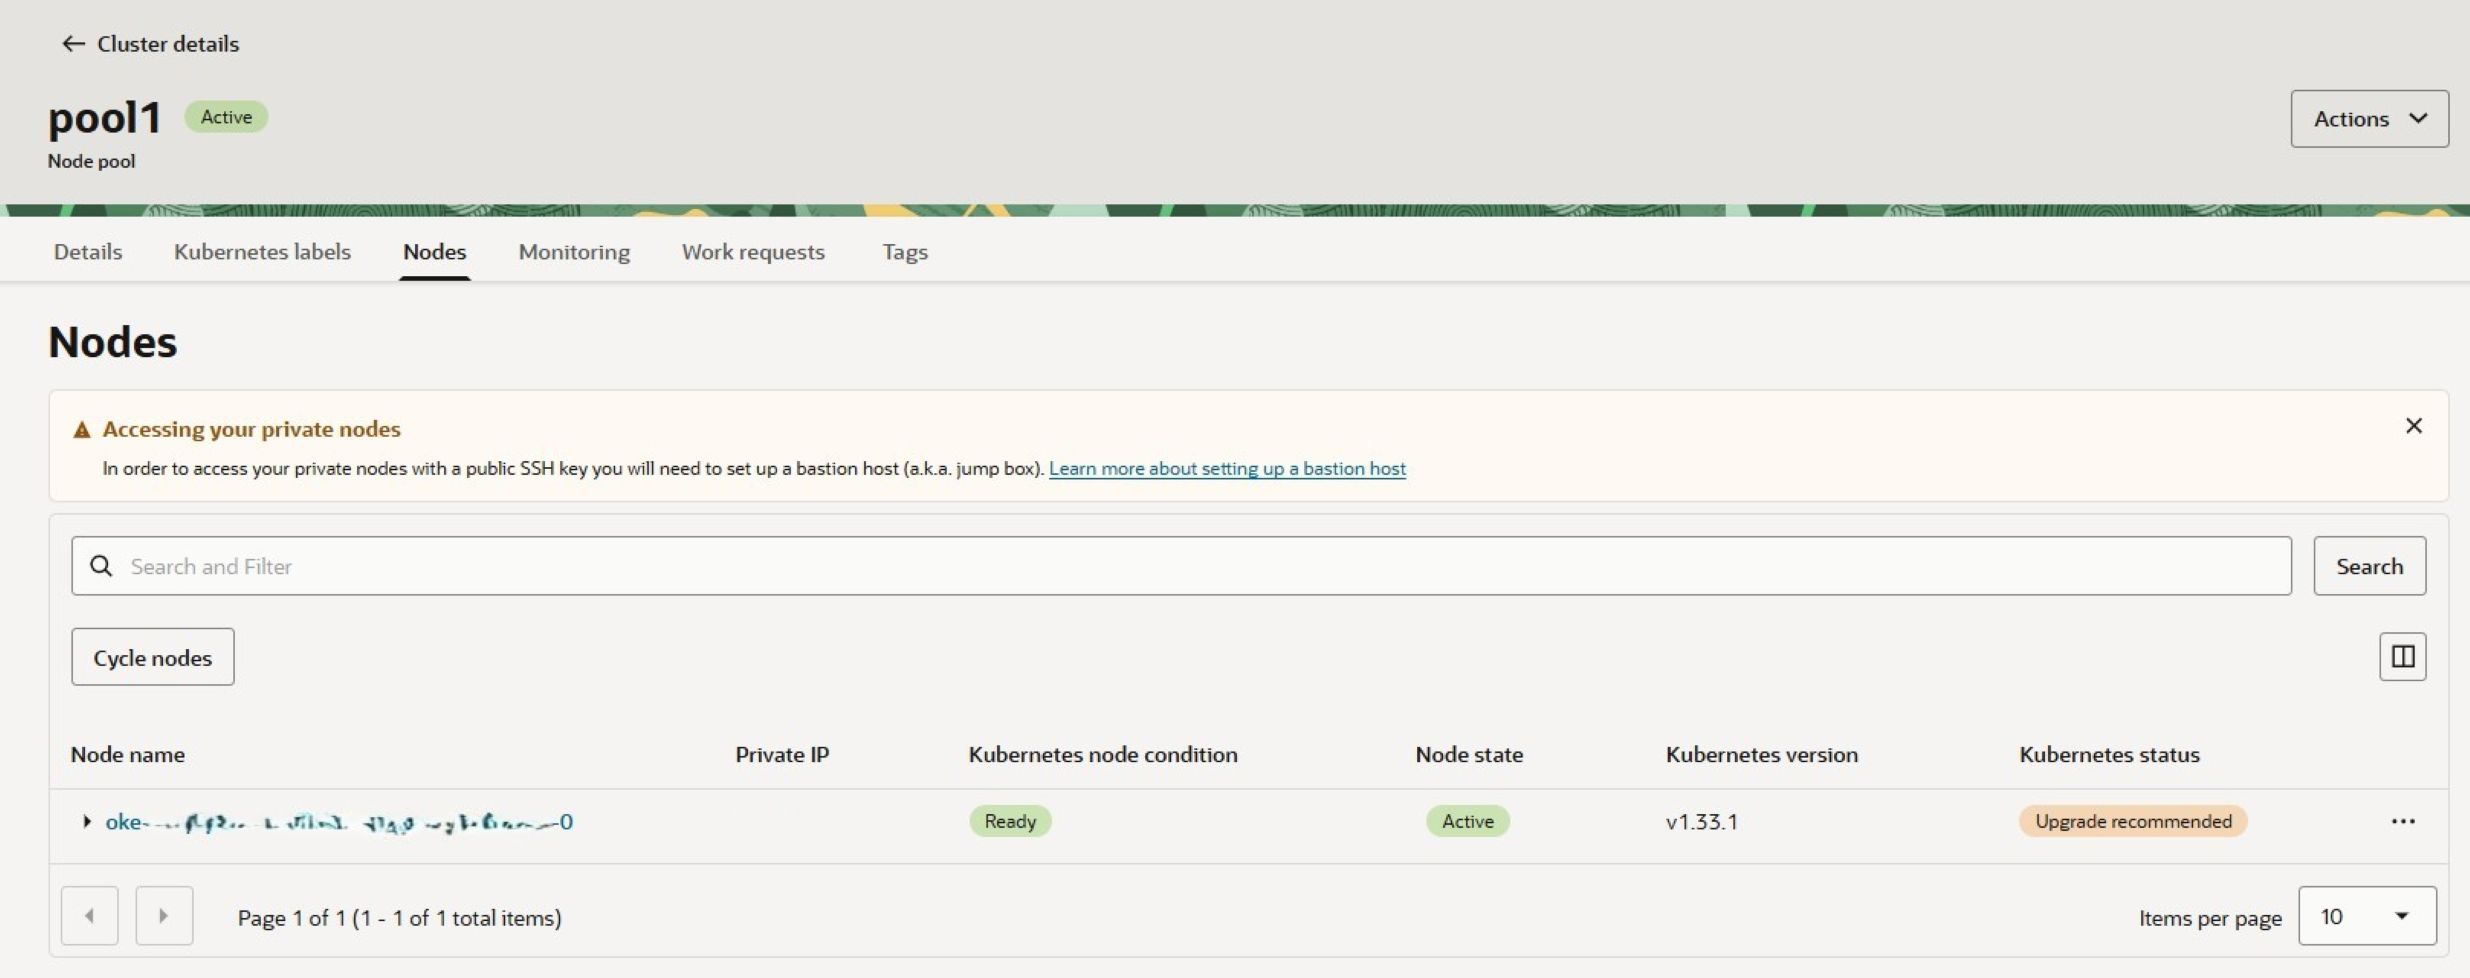Image resolution: width=2470 pixels, height=978 pixels.
Task: Click inside the Search and Filter field
Action: [700, 565]
